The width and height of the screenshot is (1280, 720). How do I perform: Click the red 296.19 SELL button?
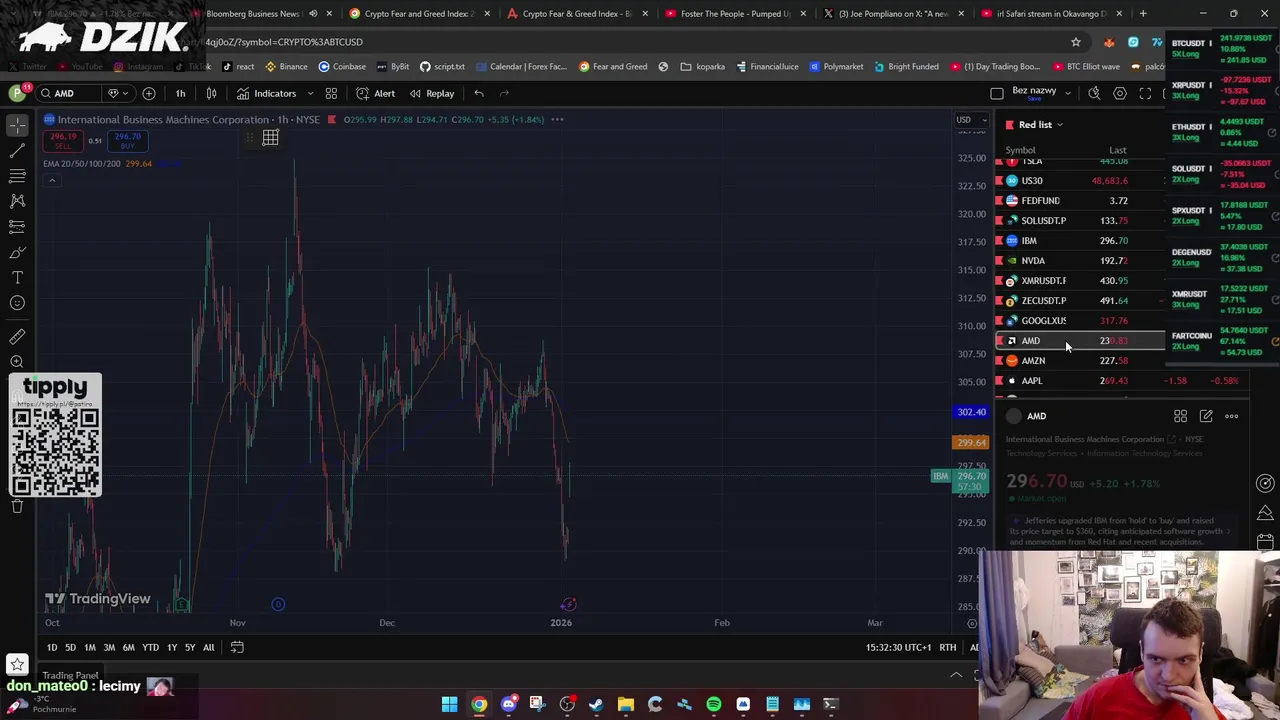coord(62,141)
